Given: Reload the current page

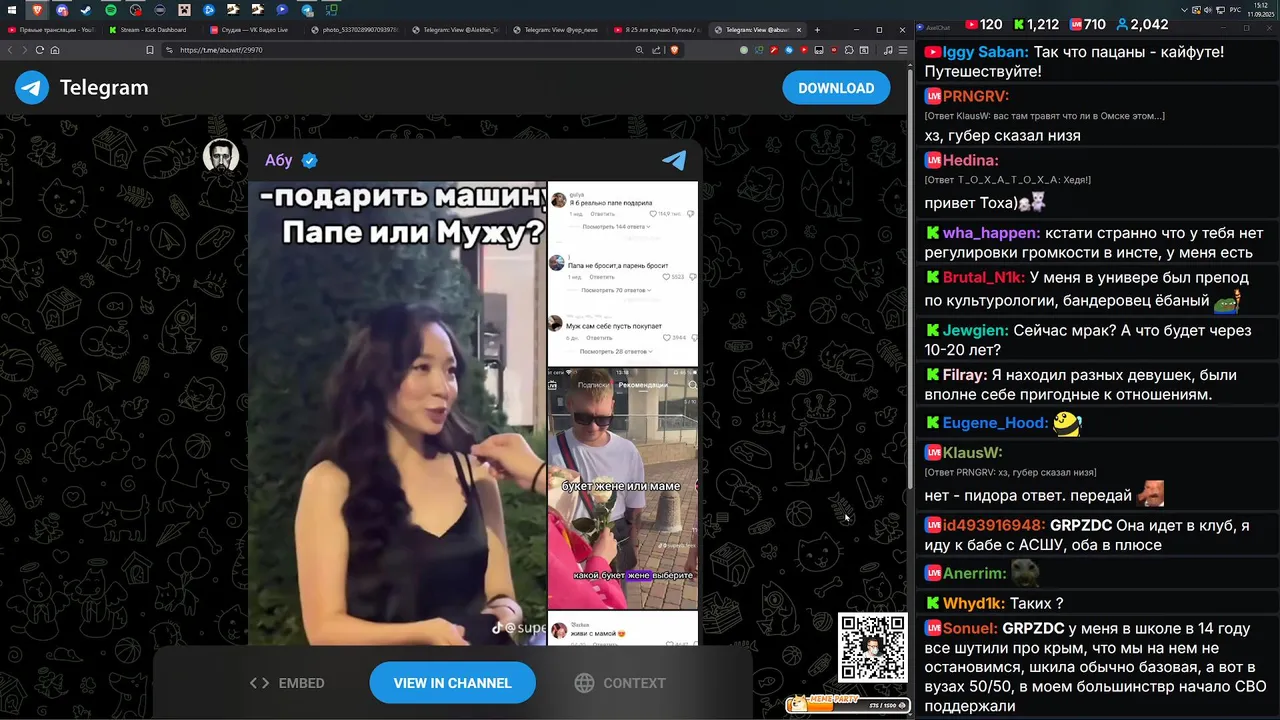Looking at the screenshot, I should click(x=40, y=50).
